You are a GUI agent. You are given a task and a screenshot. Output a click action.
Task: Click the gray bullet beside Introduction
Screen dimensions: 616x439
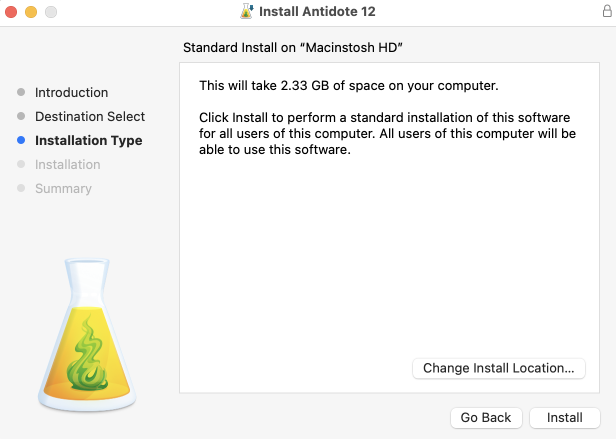tap(21, 93)
